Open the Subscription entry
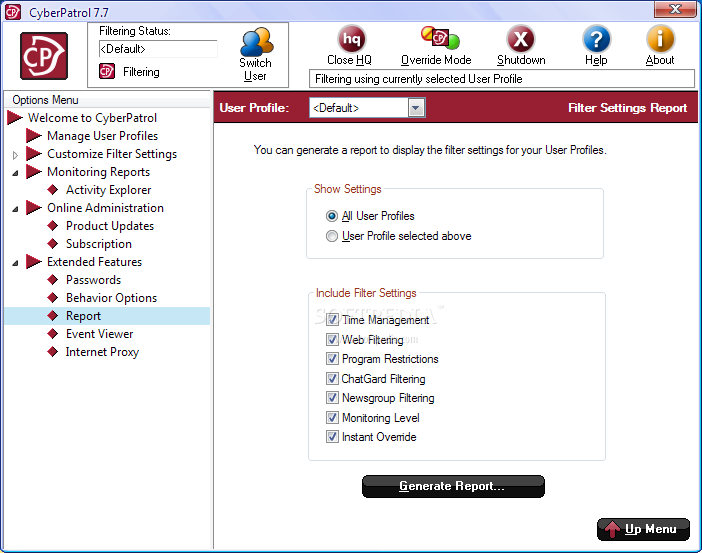702x553 pixels. pos(99,244)
